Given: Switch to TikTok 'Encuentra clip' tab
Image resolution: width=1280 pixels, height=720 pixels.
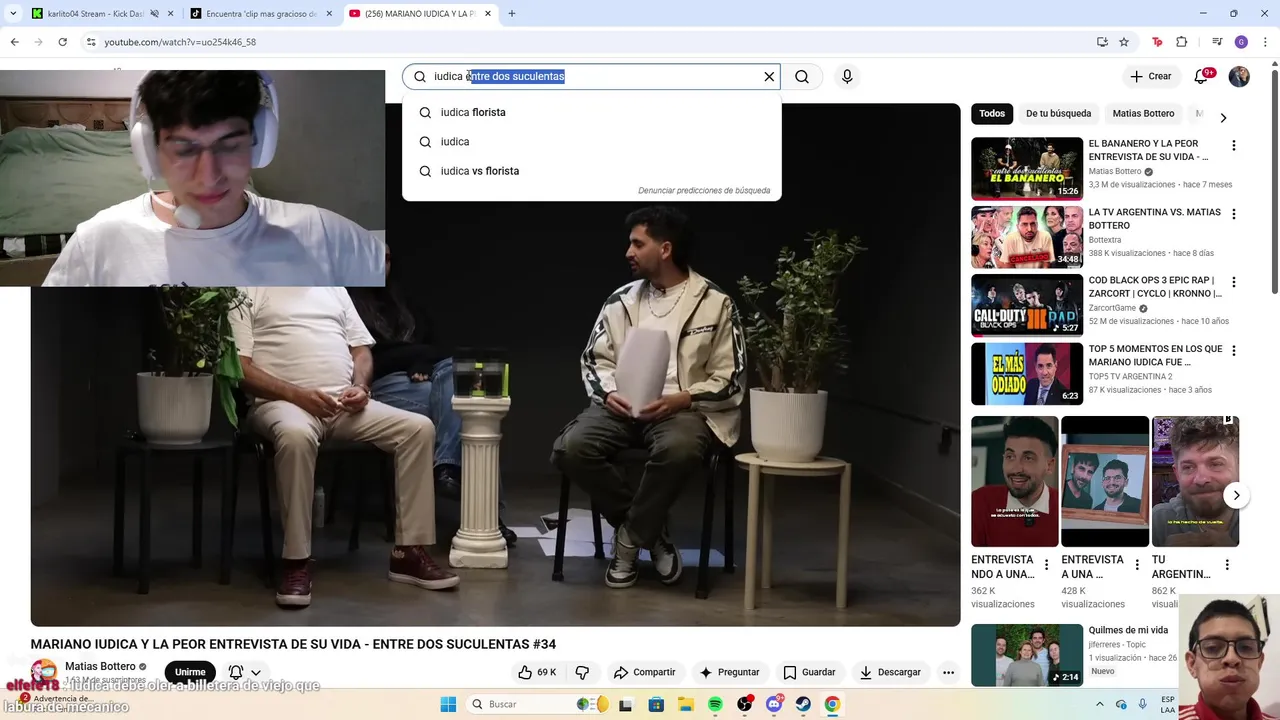Looking at the screenshot, I should pos(260,14).
